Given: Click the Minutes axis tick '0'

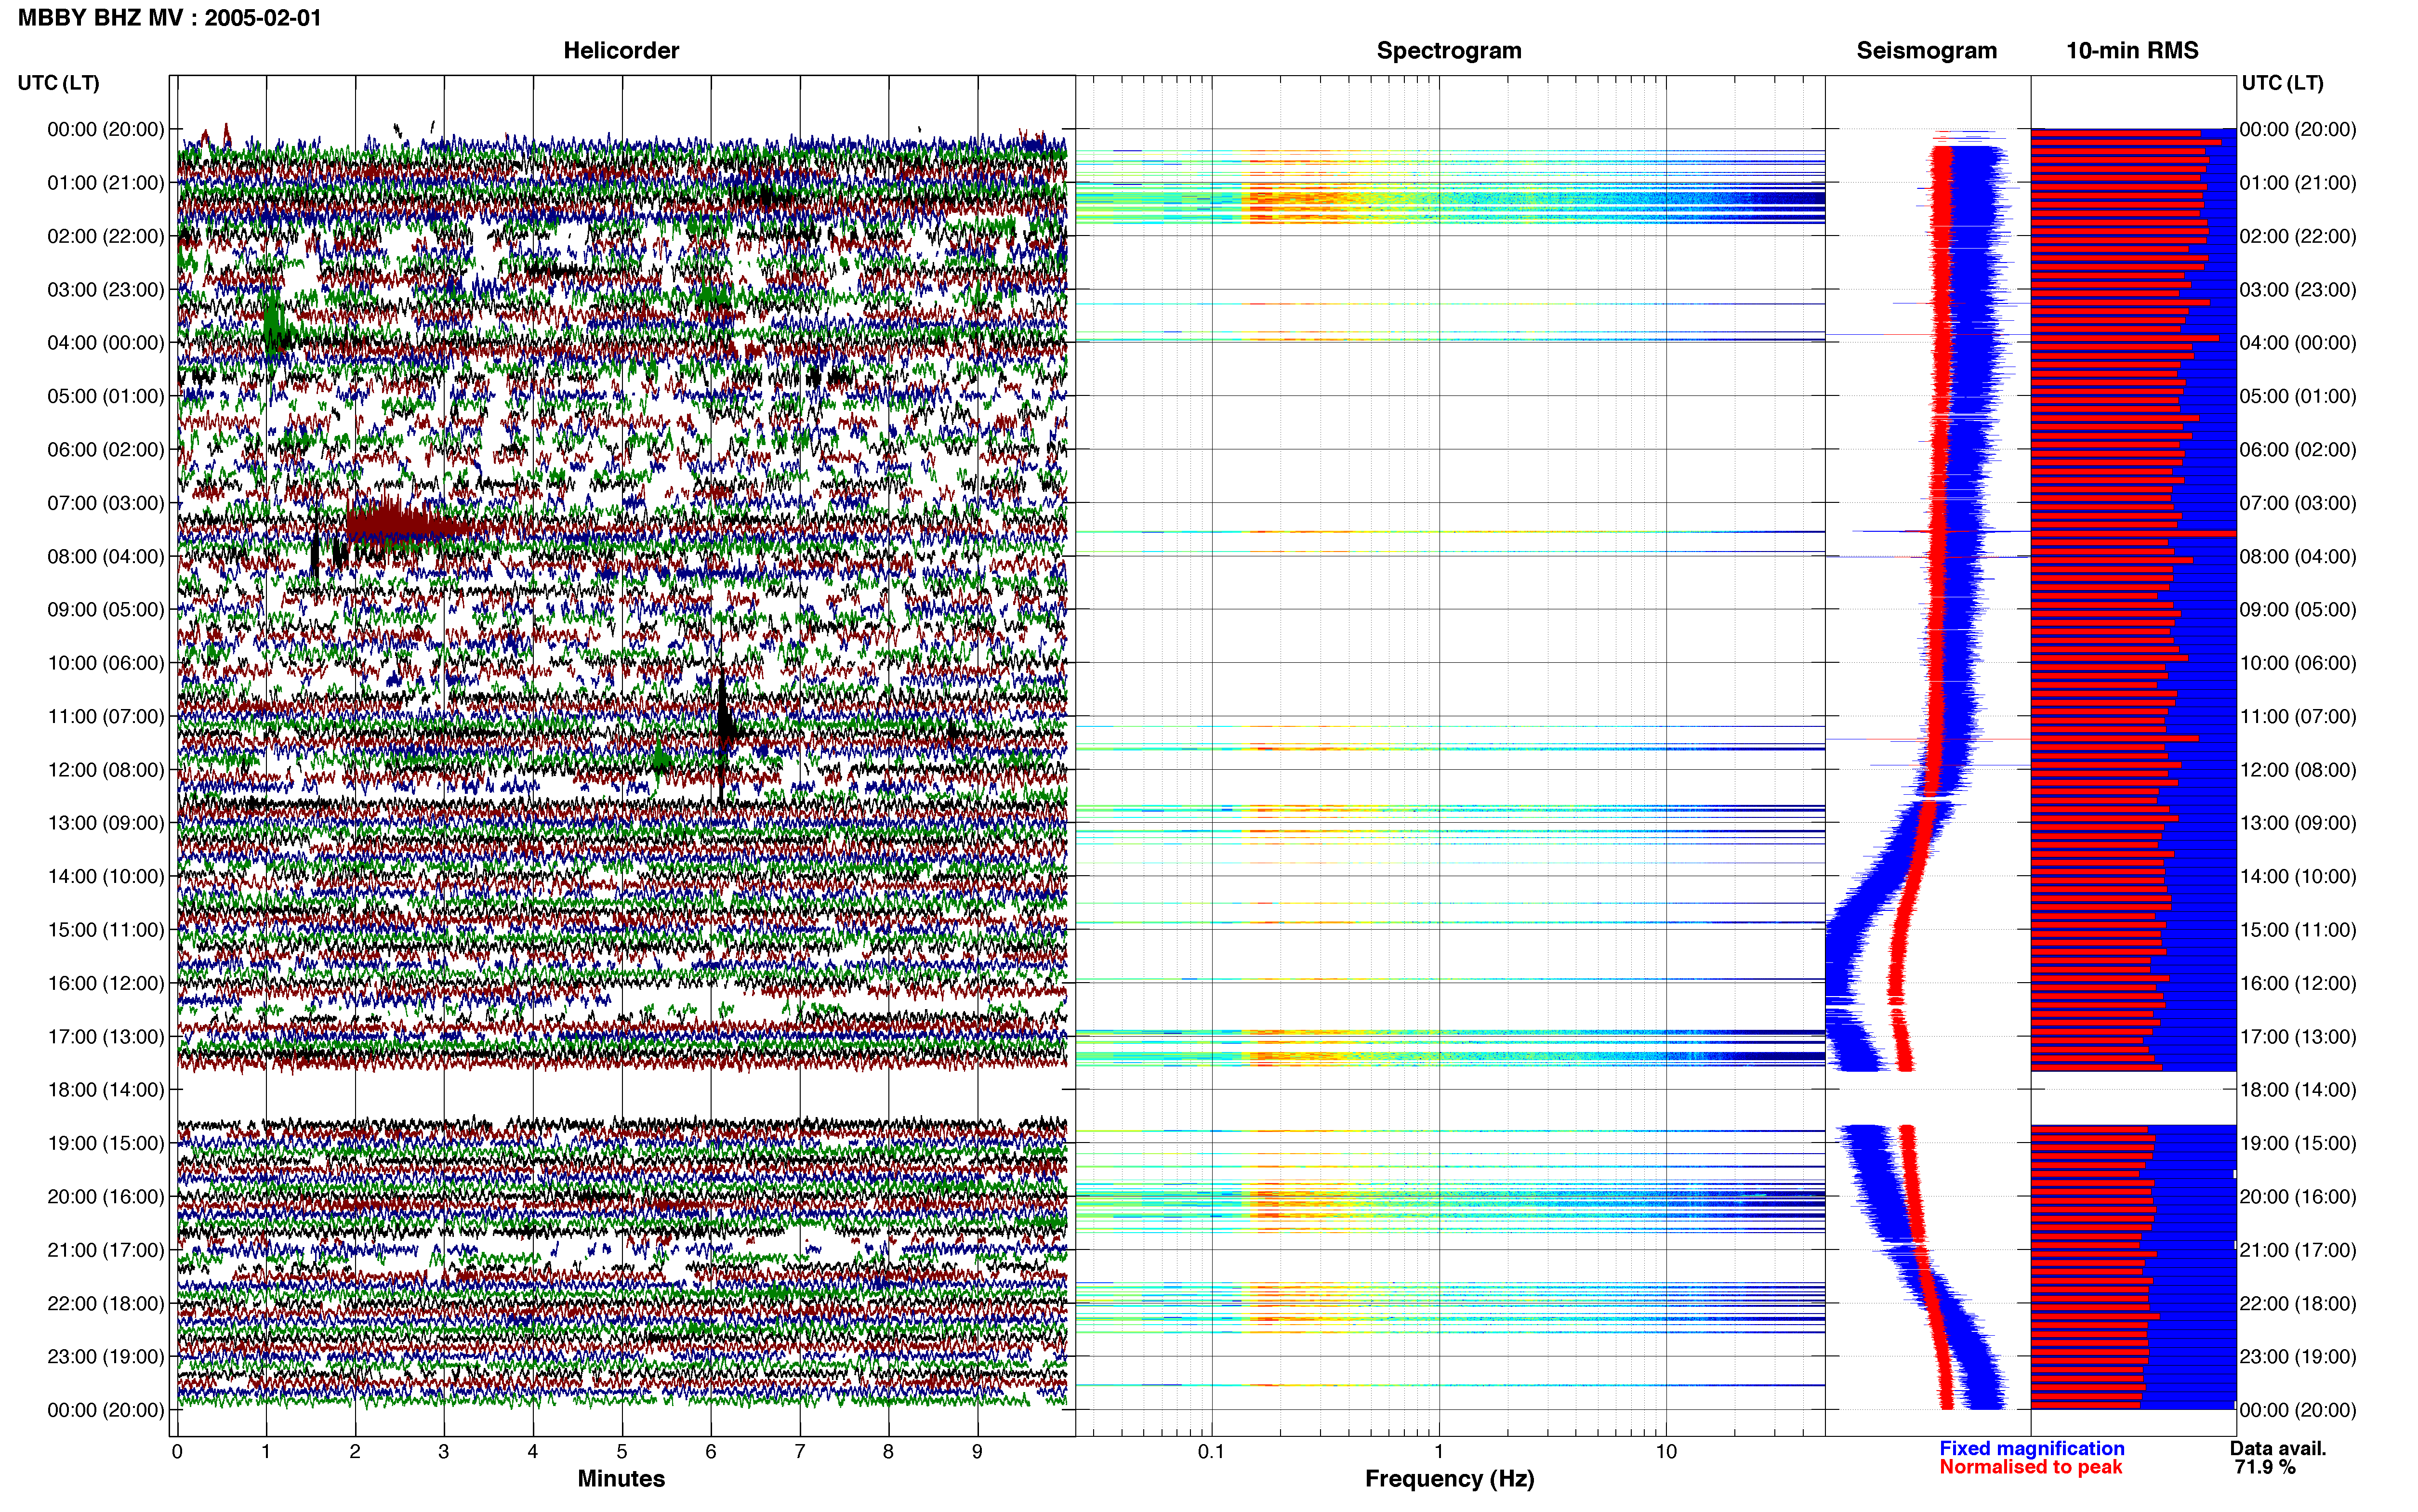Looking at the screenshot, I should 177,1452.
